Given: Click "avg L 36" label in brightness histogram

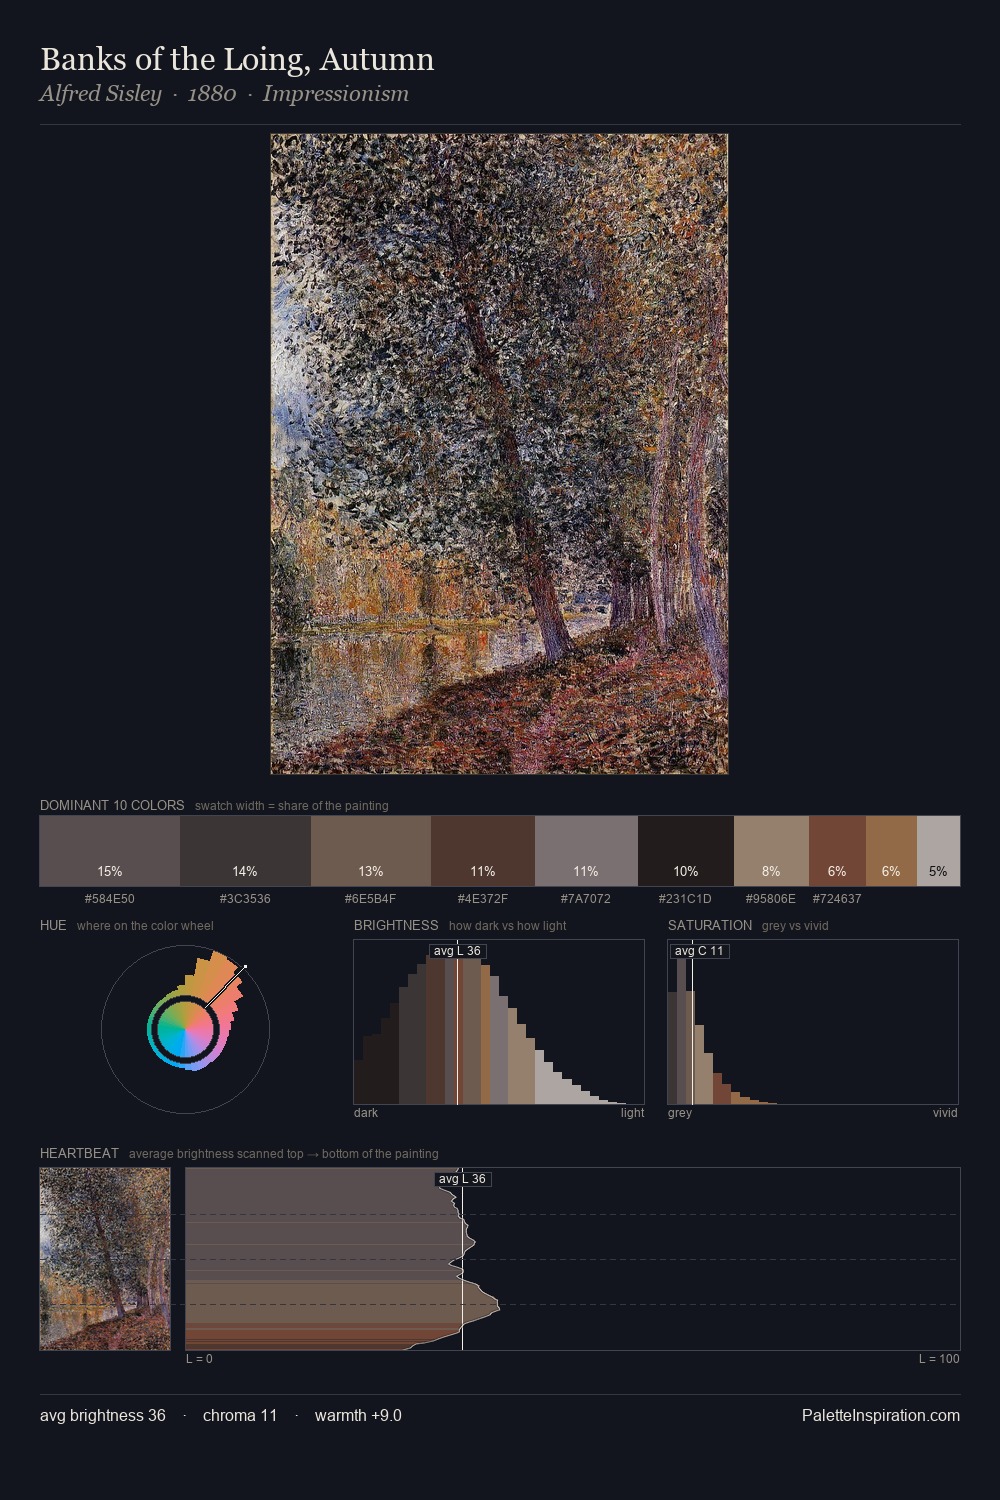Looking at the screenshot, I should tap(457, 951).
